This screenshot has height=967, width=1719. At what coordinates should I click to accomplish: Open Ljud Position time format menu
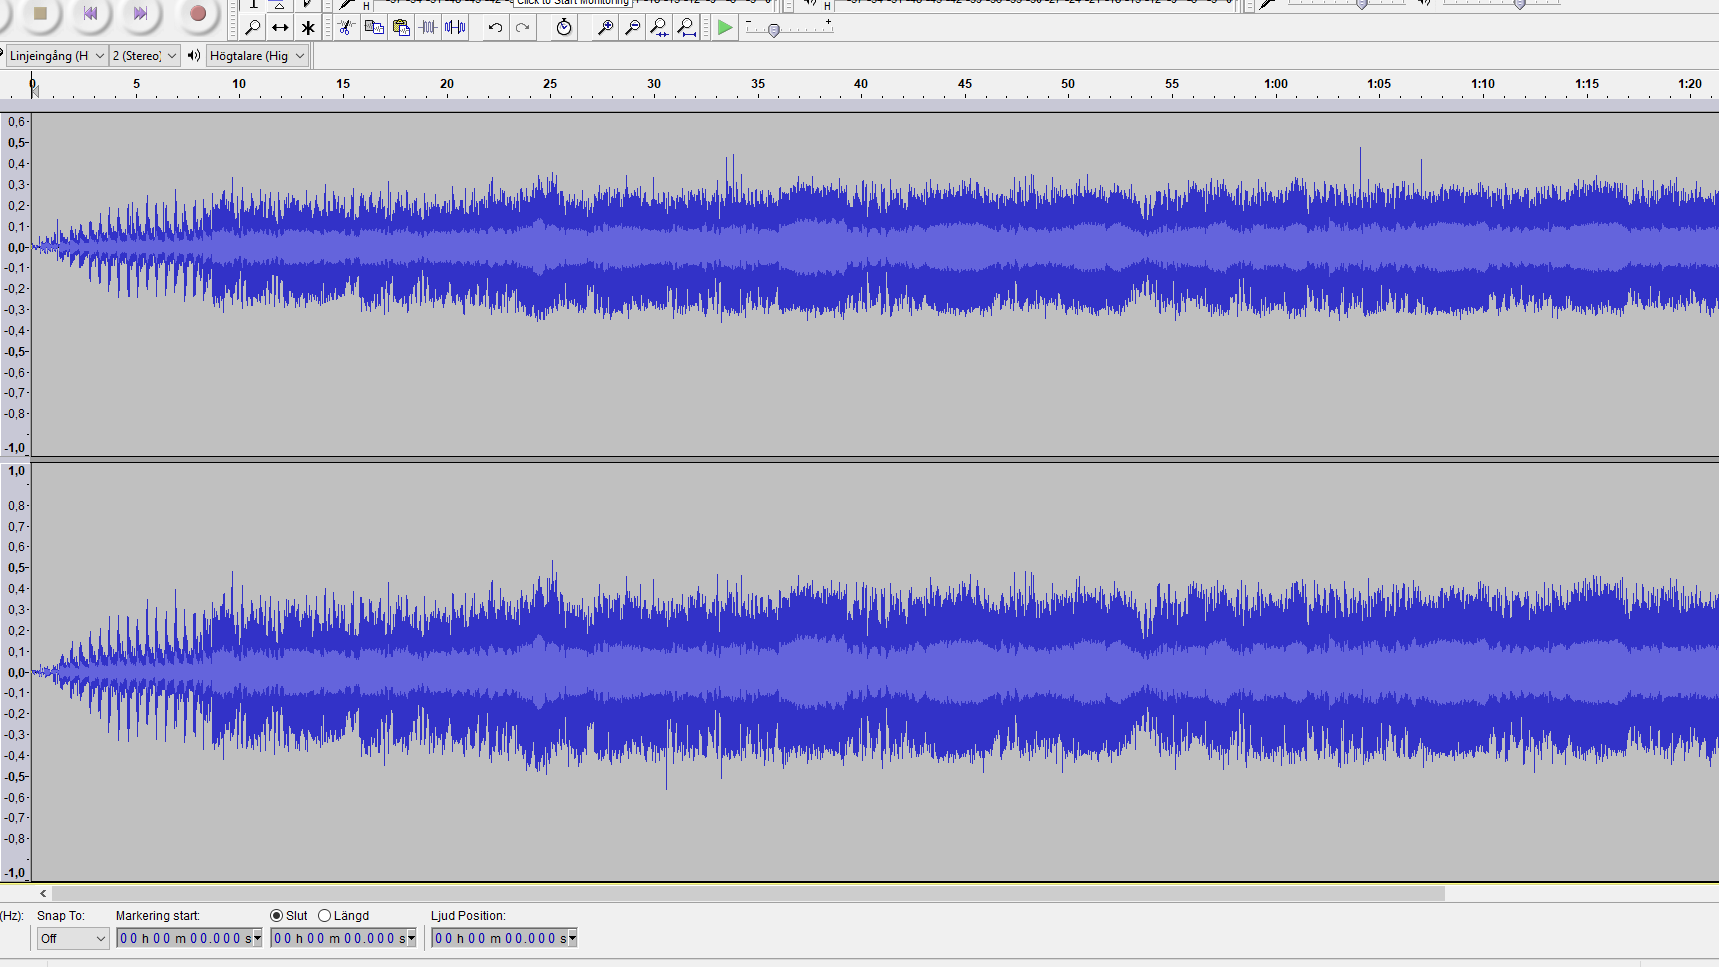572,938
